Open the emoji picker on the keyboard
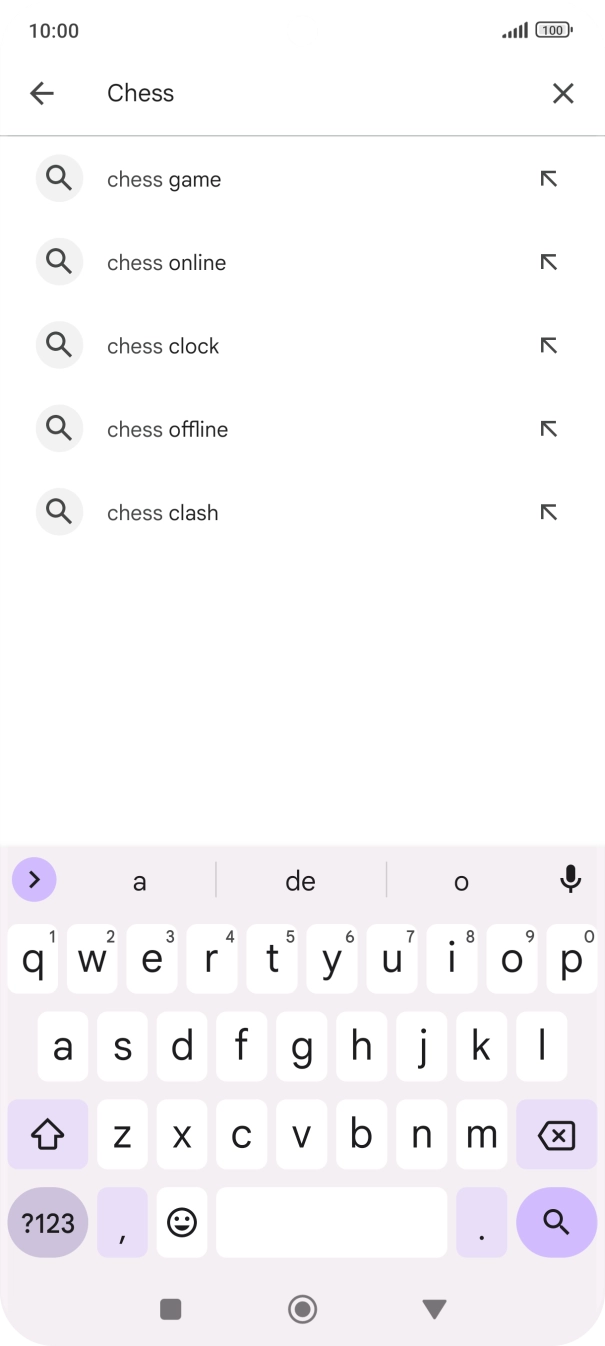The image size is (605, 1346). (x=182, y=1222)
